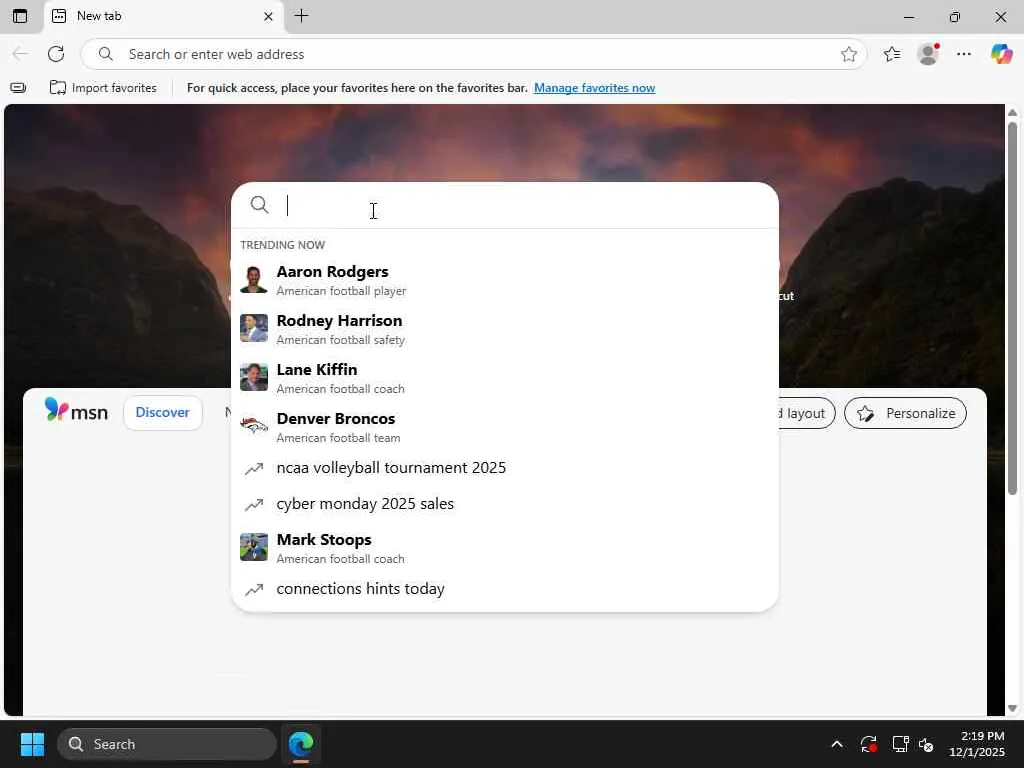This screenshot has width=1024, height=768.
Task: Close the New tab tab
Action: click(x=268, y=16)
